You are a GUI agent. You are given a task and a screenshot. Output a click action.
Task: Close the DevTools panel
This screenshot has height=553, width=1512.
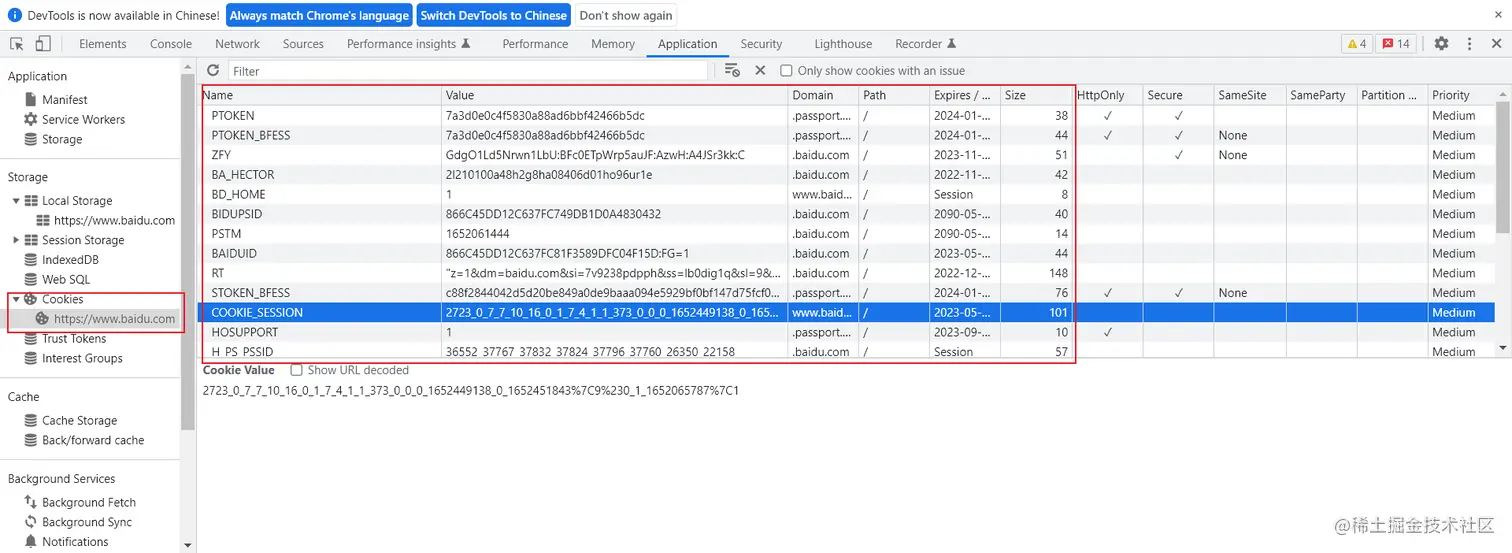(1497, 44)
